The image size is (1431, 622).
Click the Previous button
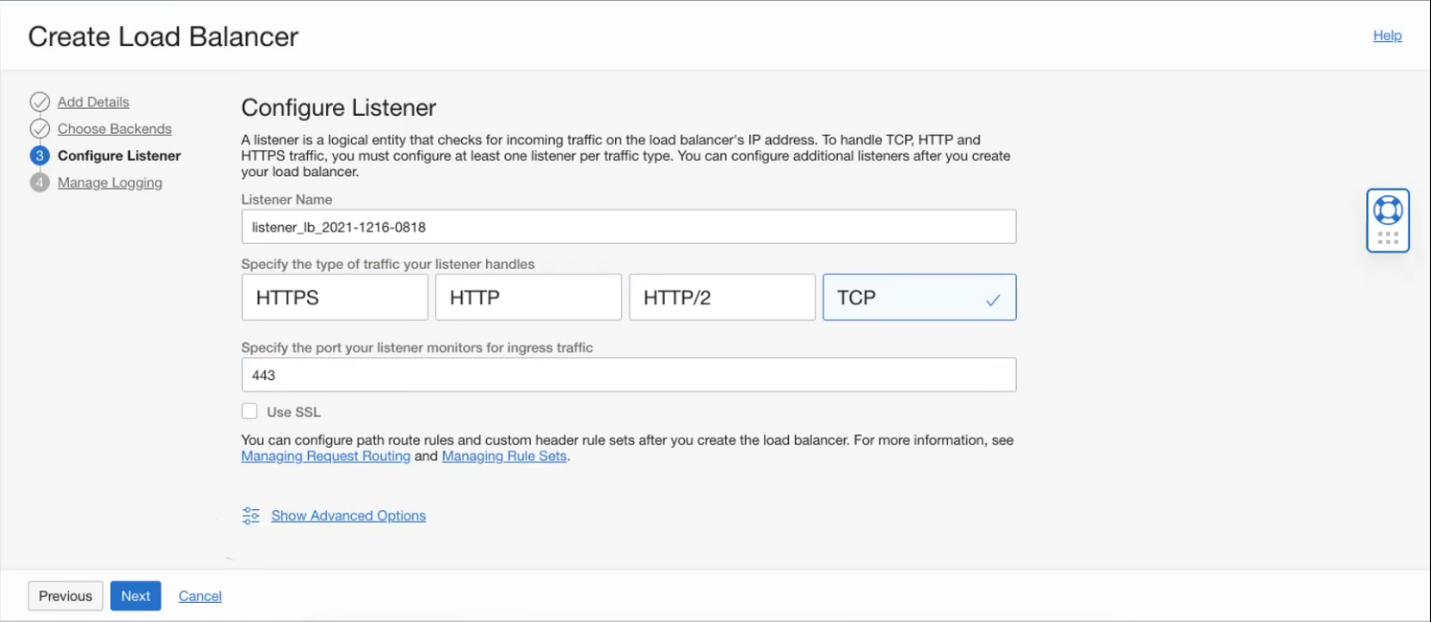[x=65, y=596]
